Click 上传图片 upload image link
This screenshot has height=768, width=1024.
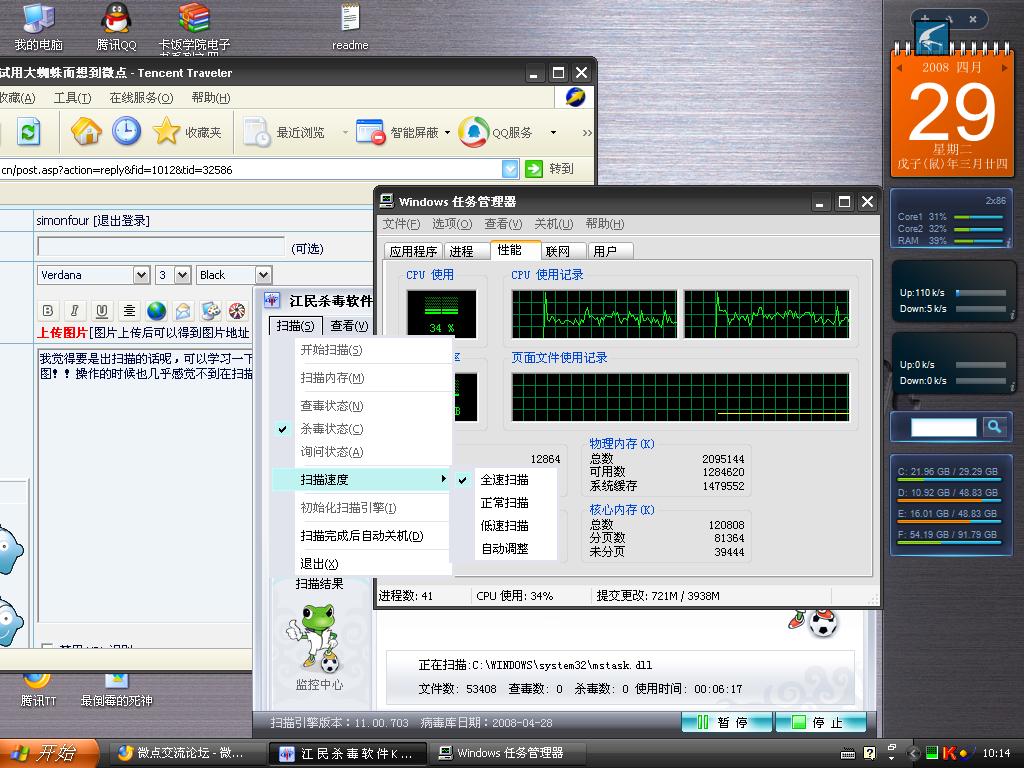click(62, 332)
